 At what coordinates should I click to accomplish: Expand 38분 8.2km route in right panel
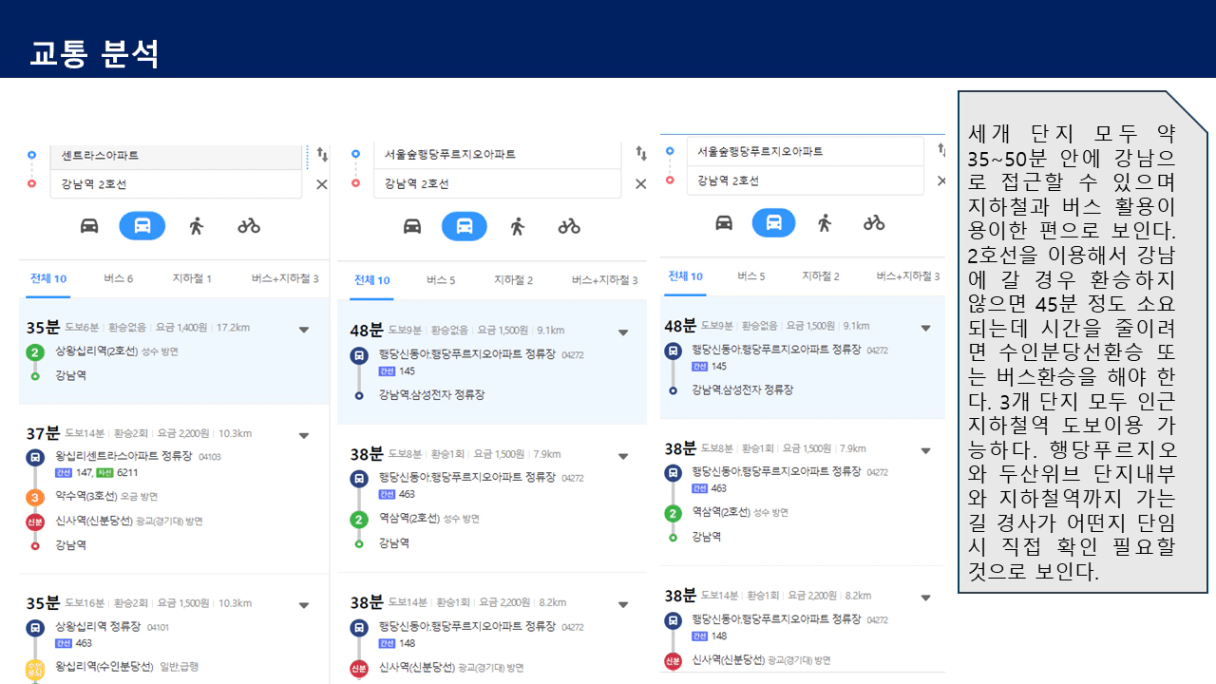pos(925,597)
